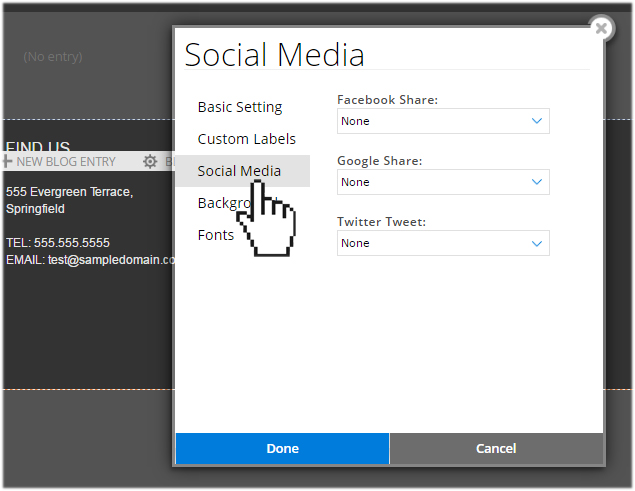The image size is (635, 491).
Task: Click the Done button
Action: (x=282, y=448)
